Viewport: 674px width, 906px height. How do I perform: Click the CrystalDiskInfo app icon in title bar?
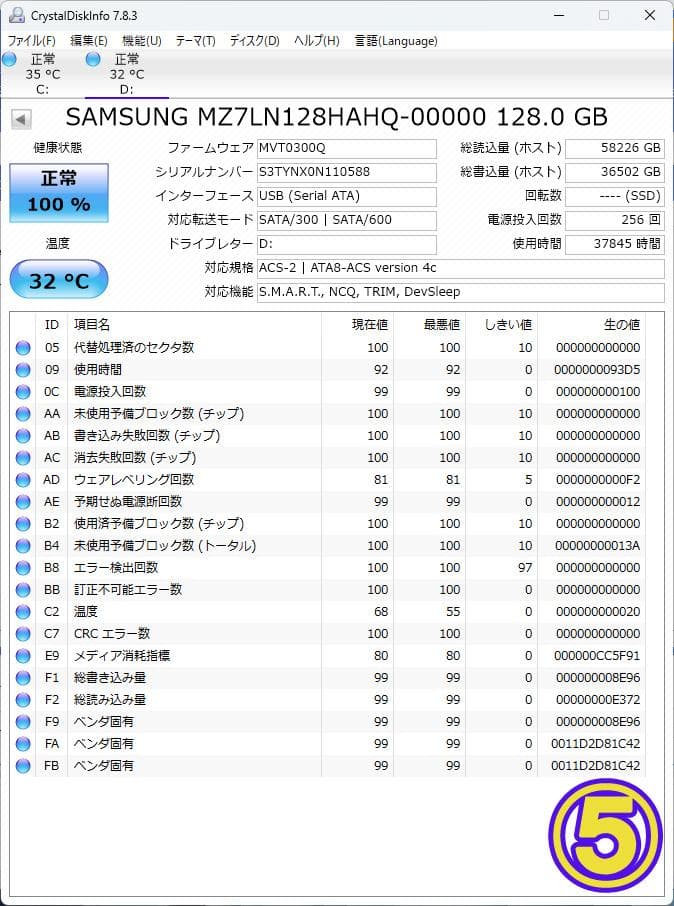tap(17, 15)
